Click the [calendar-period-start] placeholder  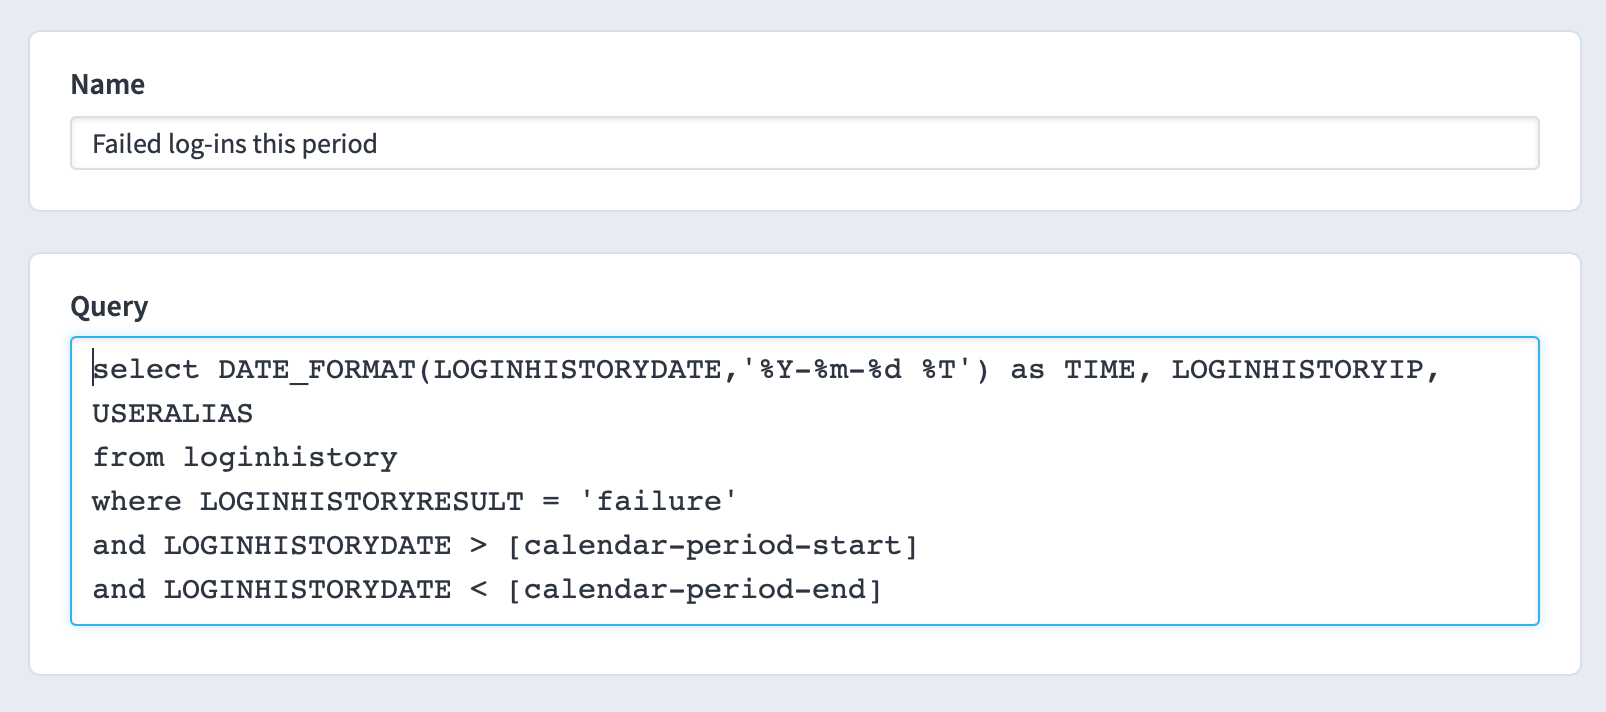(712, 545)
